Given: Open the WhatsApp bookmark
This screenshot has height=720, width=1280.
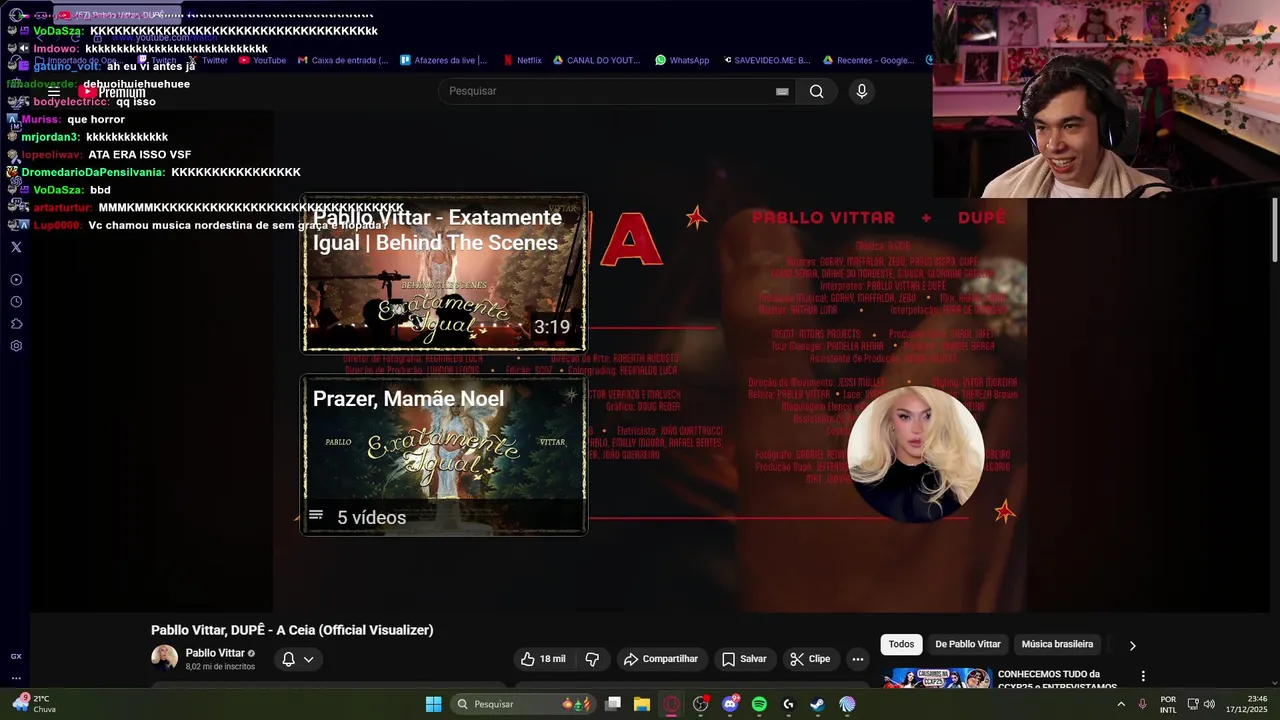Looking at the screenshot, I should pos(682,60).
